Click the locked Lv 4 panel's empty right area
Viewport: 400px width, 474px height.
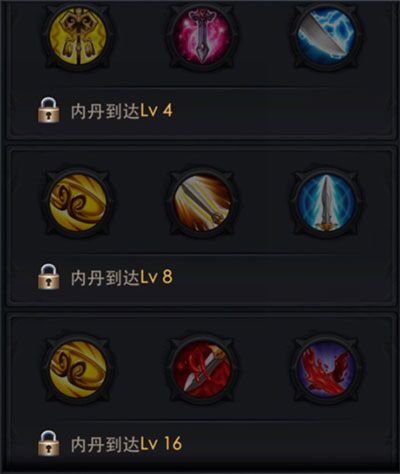283,111
